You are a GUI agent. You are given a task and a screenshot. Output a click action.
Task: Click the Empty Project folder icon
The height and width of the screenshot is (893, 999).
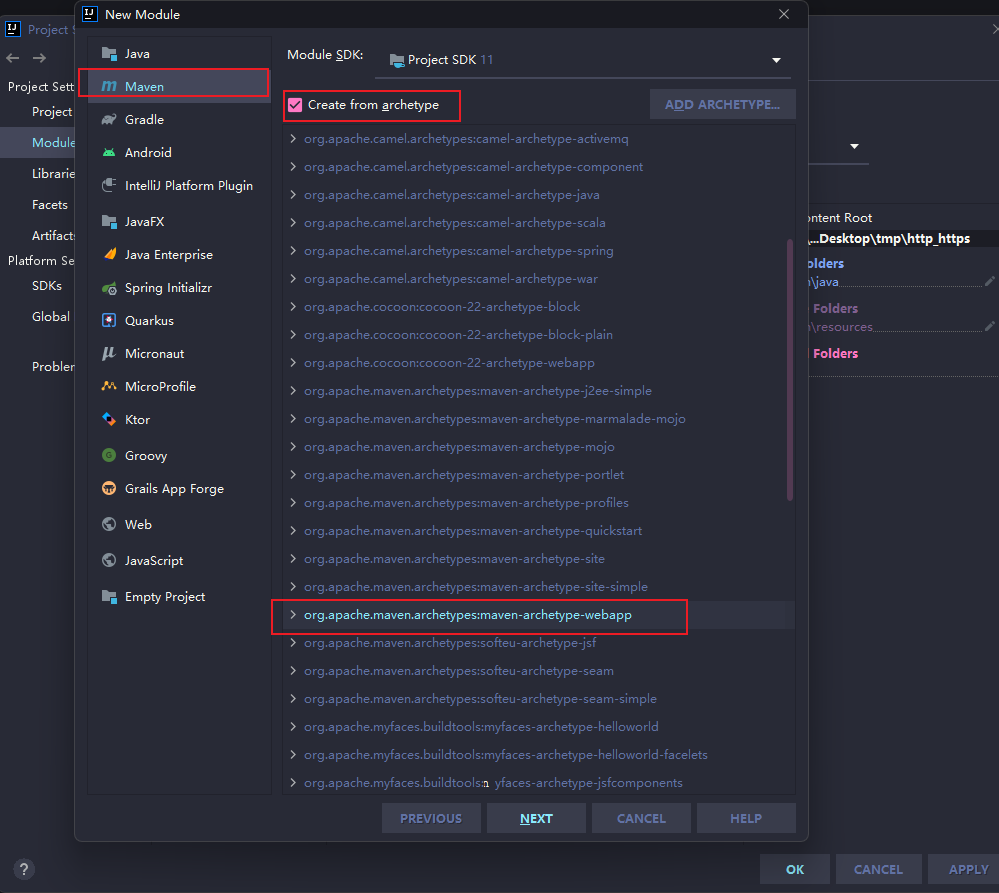tap(109, 597)
